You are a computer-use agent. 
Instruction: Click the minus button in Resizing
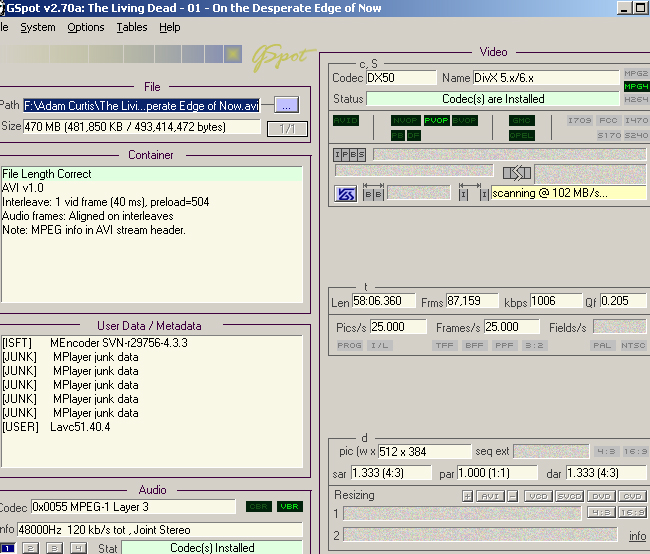click(x=513, y=496)
